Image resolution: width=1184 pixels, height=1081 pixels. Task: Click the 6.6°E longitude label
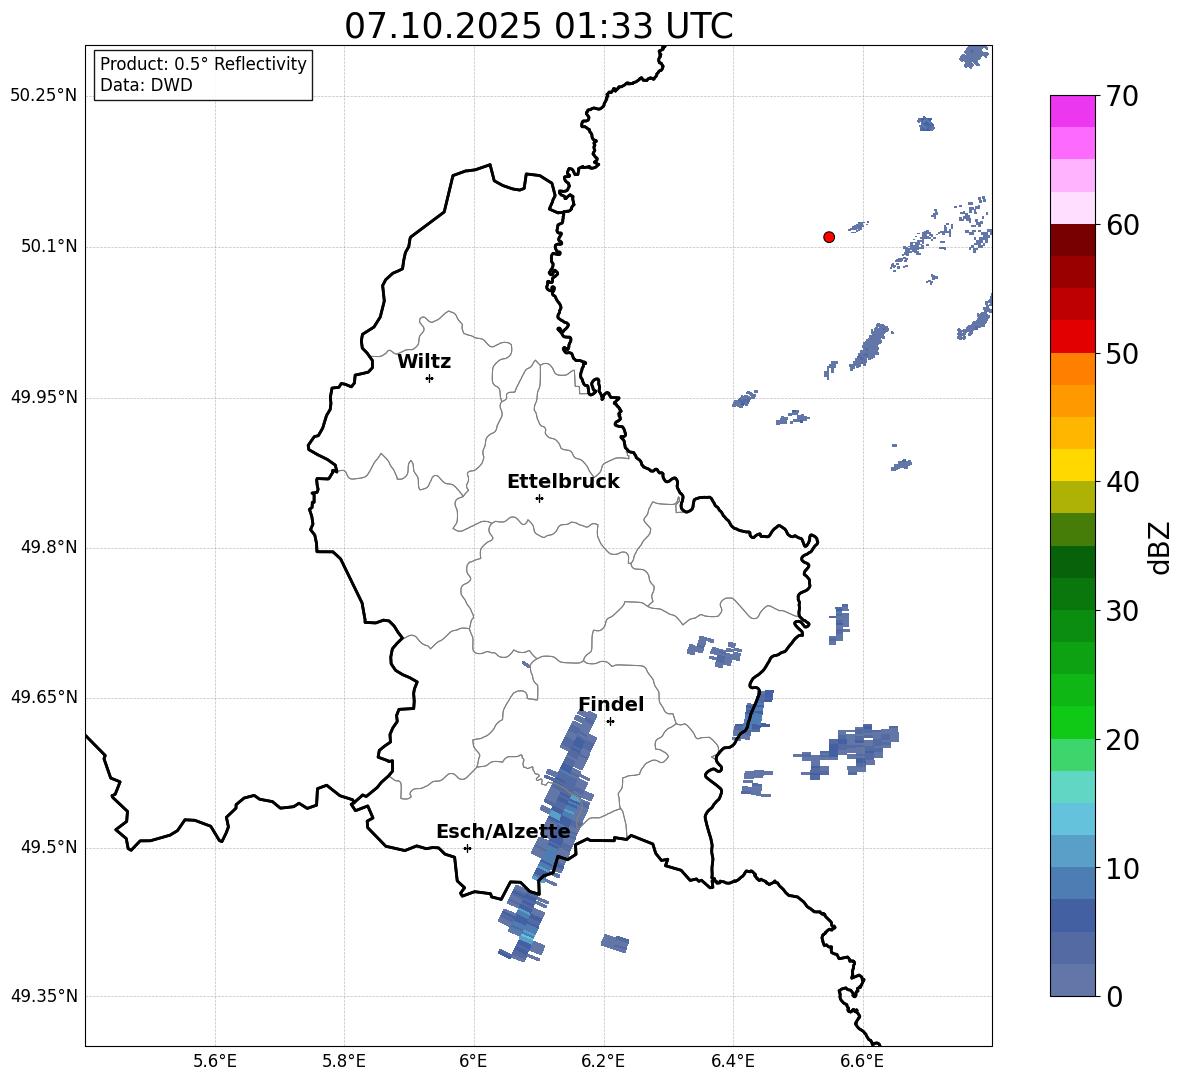862,1061
